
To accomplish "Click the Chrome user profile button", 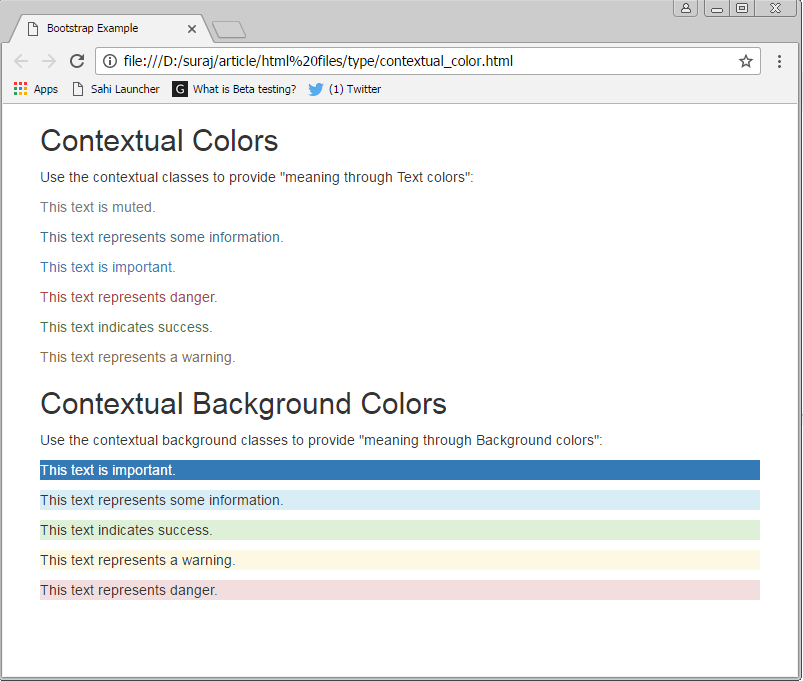I will (x=686, y=8).
